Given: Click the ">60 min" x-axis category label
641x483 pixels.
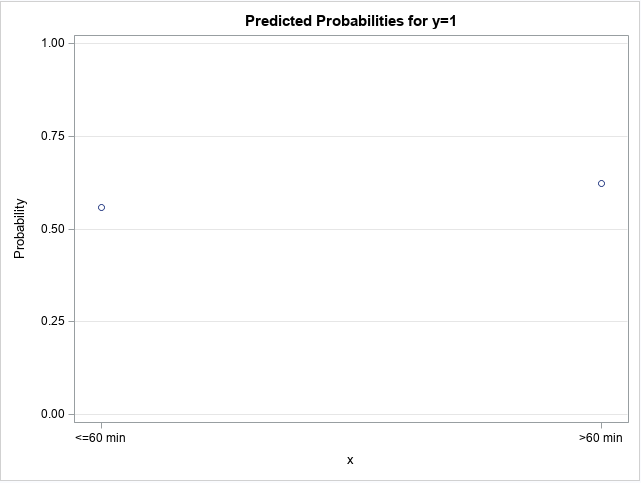Looking at the screenshot, I should (601, 438).
